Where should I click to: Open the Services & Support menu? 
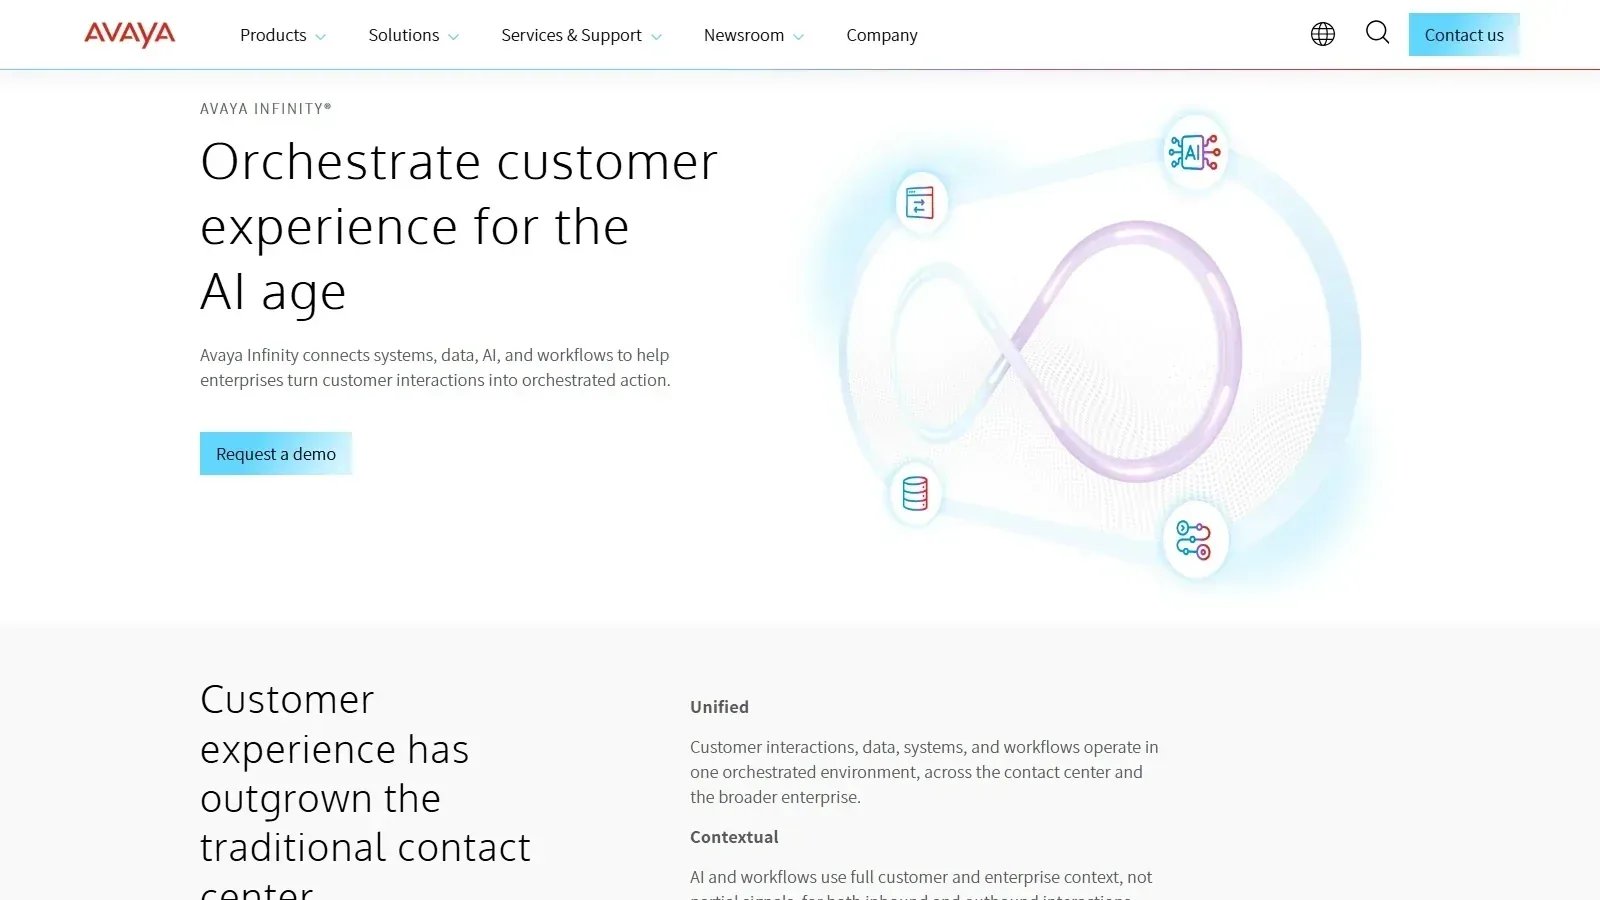571,35
